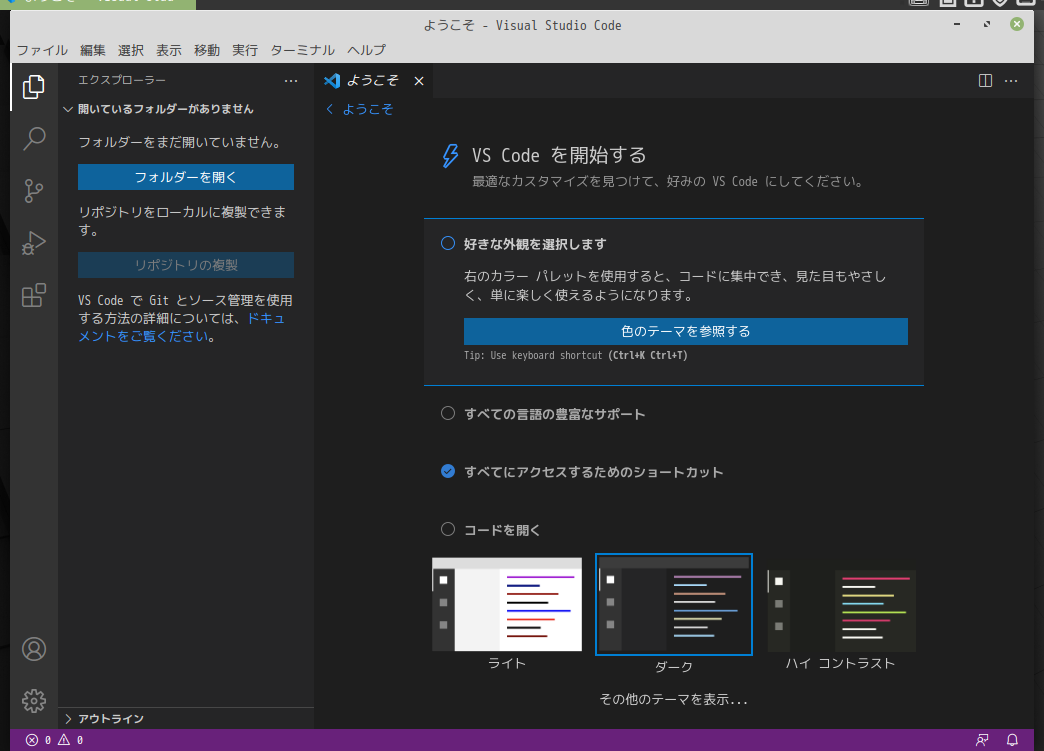Image resolution: width=1044 pixels, height=751 pixels.
Task: Open the 表示 menu
Action: point(168,50)
